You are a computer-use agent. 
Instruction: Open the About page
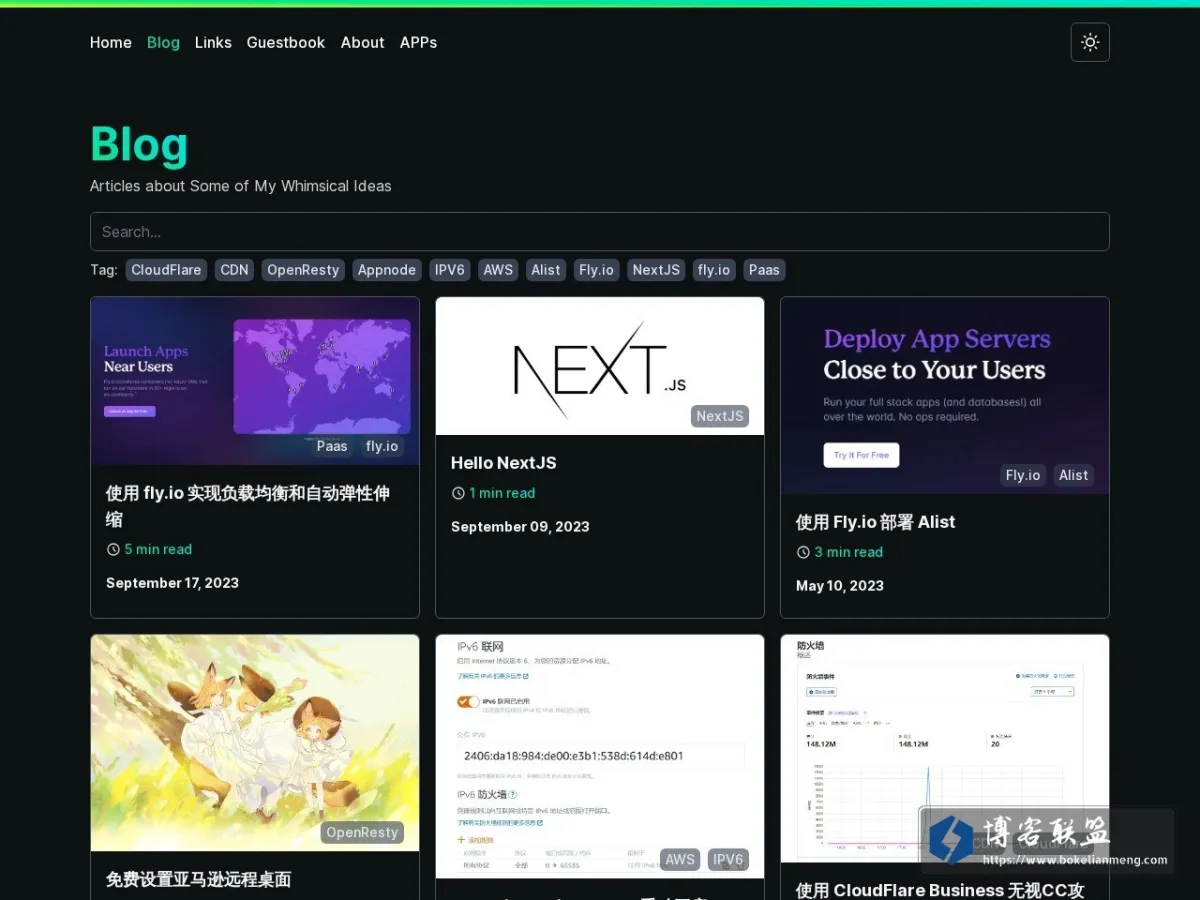click(362, 42)
